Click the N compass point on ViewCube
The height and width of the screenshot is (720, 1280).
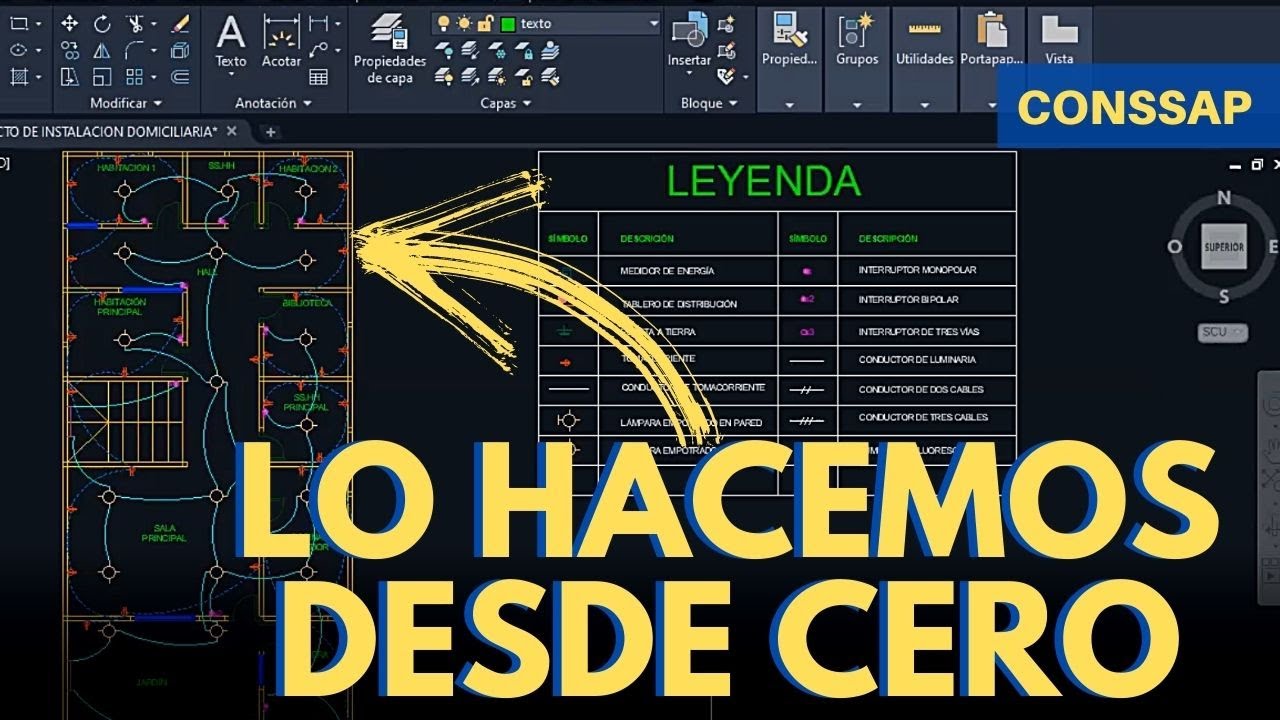(1224, 198)
